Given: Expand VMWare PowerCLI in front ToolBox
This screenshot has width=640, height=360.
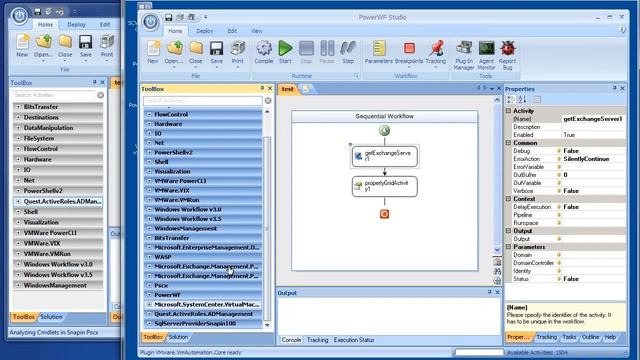Looking at the screenshot, I should 149,181.
